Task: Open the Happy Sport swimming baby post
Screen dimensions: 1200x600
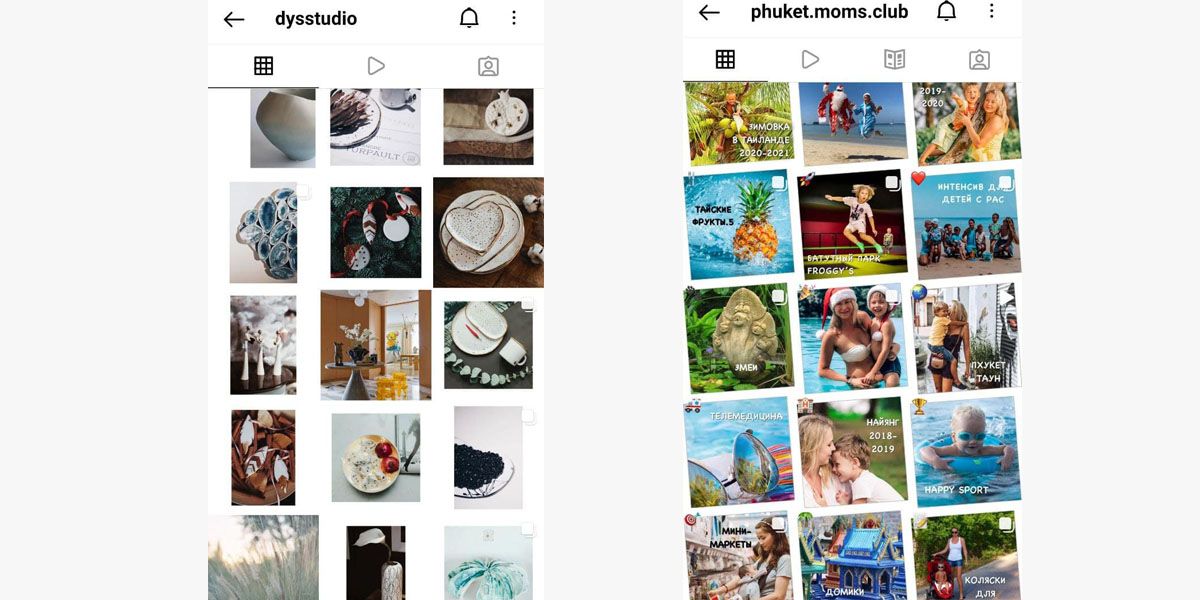Action: (x=966, y=451)
